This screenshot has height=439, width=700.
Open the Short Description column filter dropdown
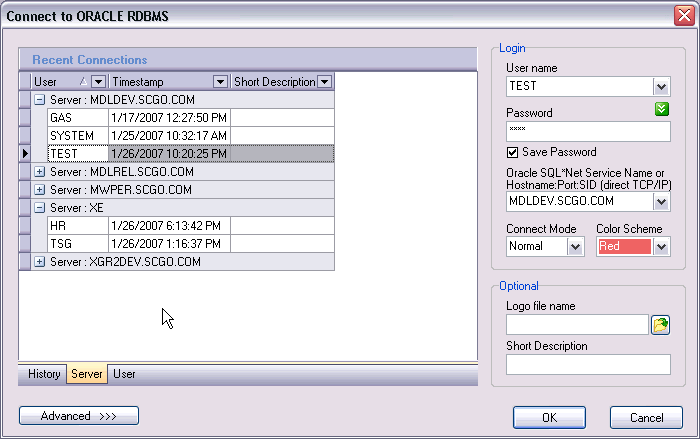[x=324, y=82]
